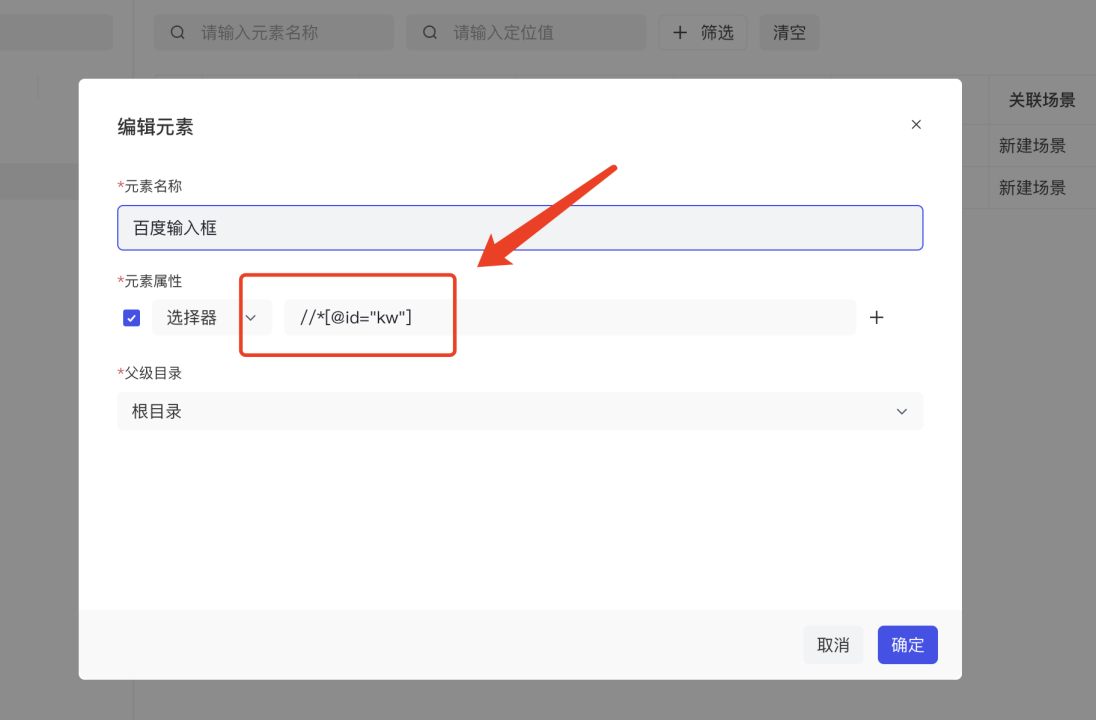Click the plus icon to add element attribute
The image size is (1096, 720).
coord(877,317)
